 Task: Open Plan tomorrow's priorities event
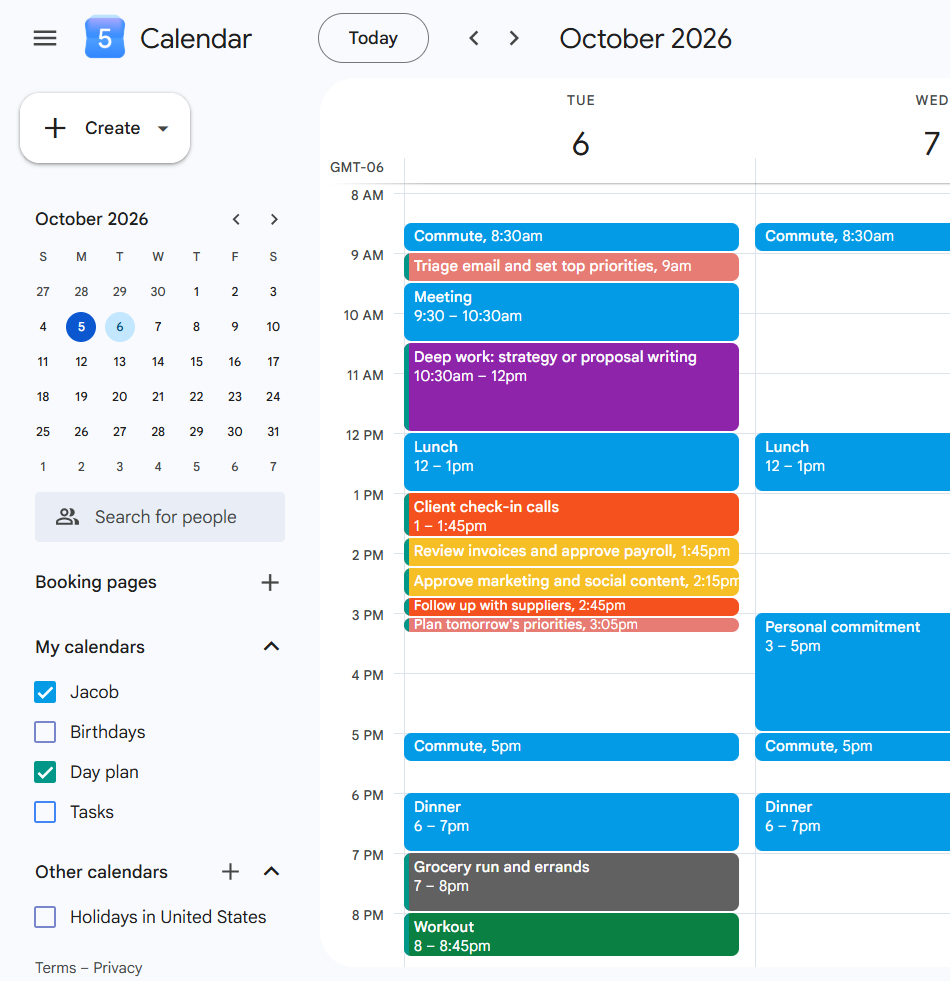(571, 625)
